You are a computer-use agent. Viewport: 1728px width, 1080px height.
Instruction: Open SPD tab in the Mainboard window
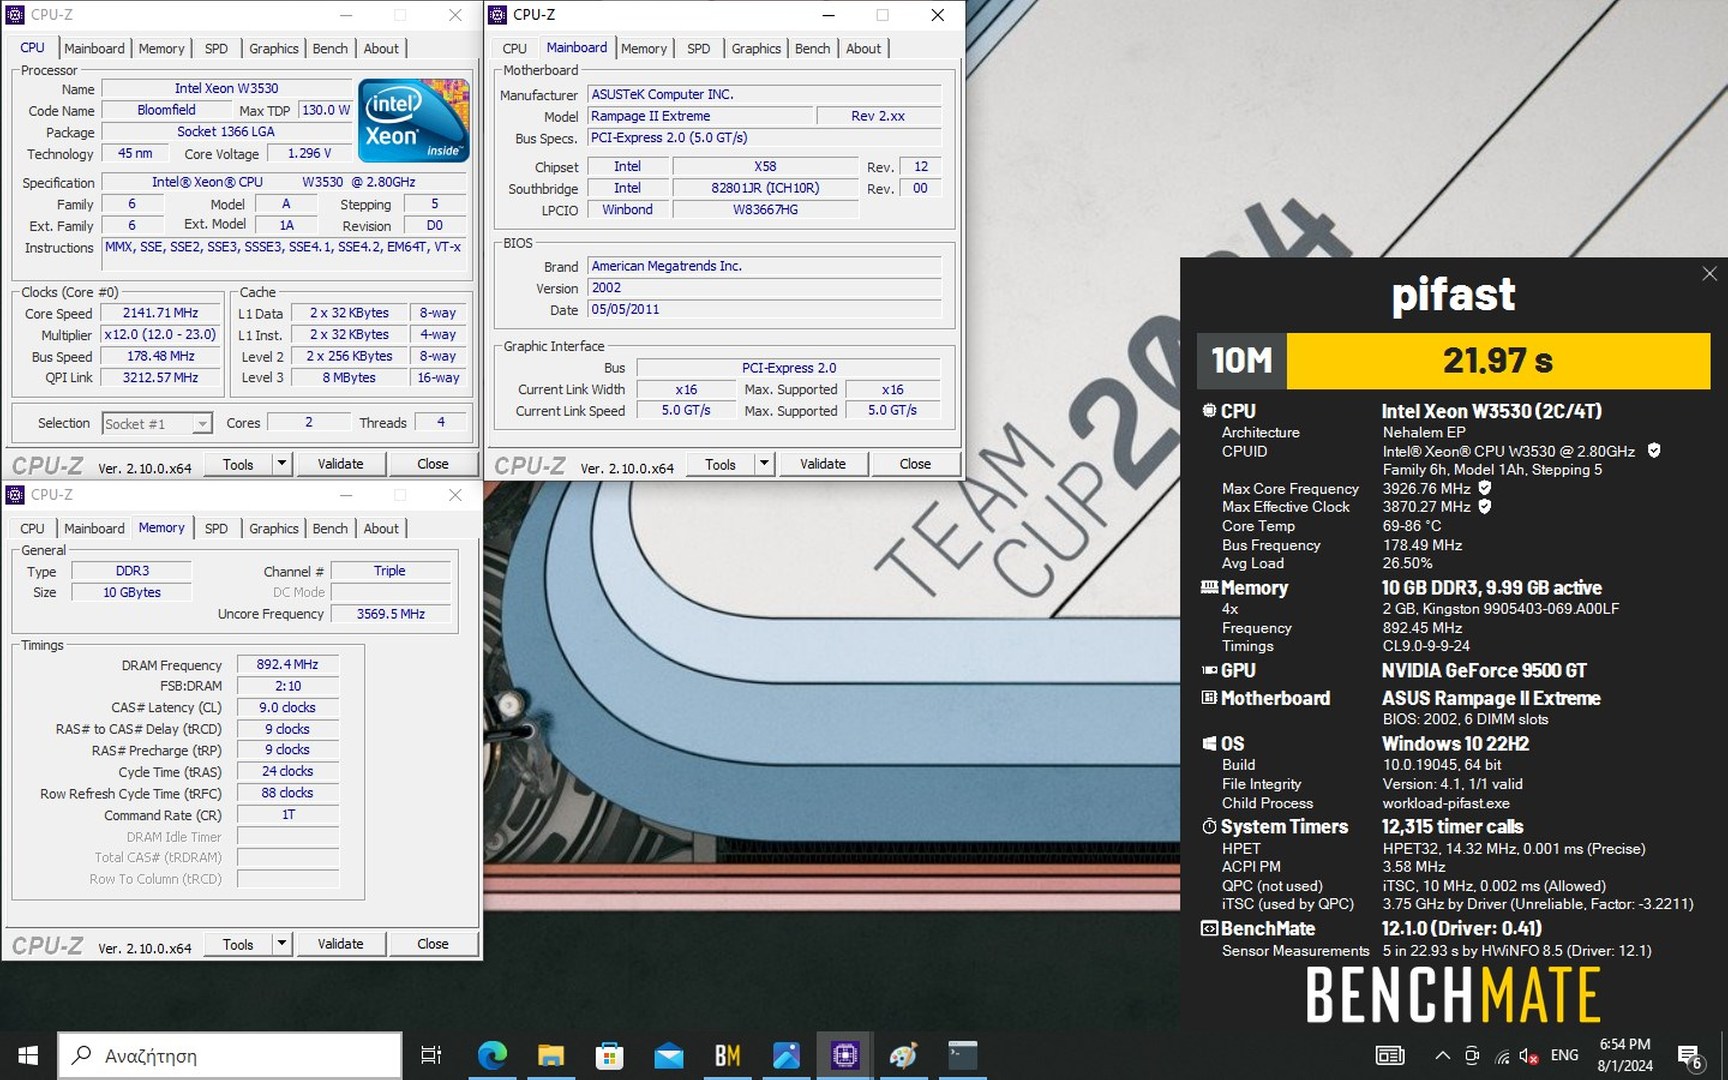coord(699,48)
